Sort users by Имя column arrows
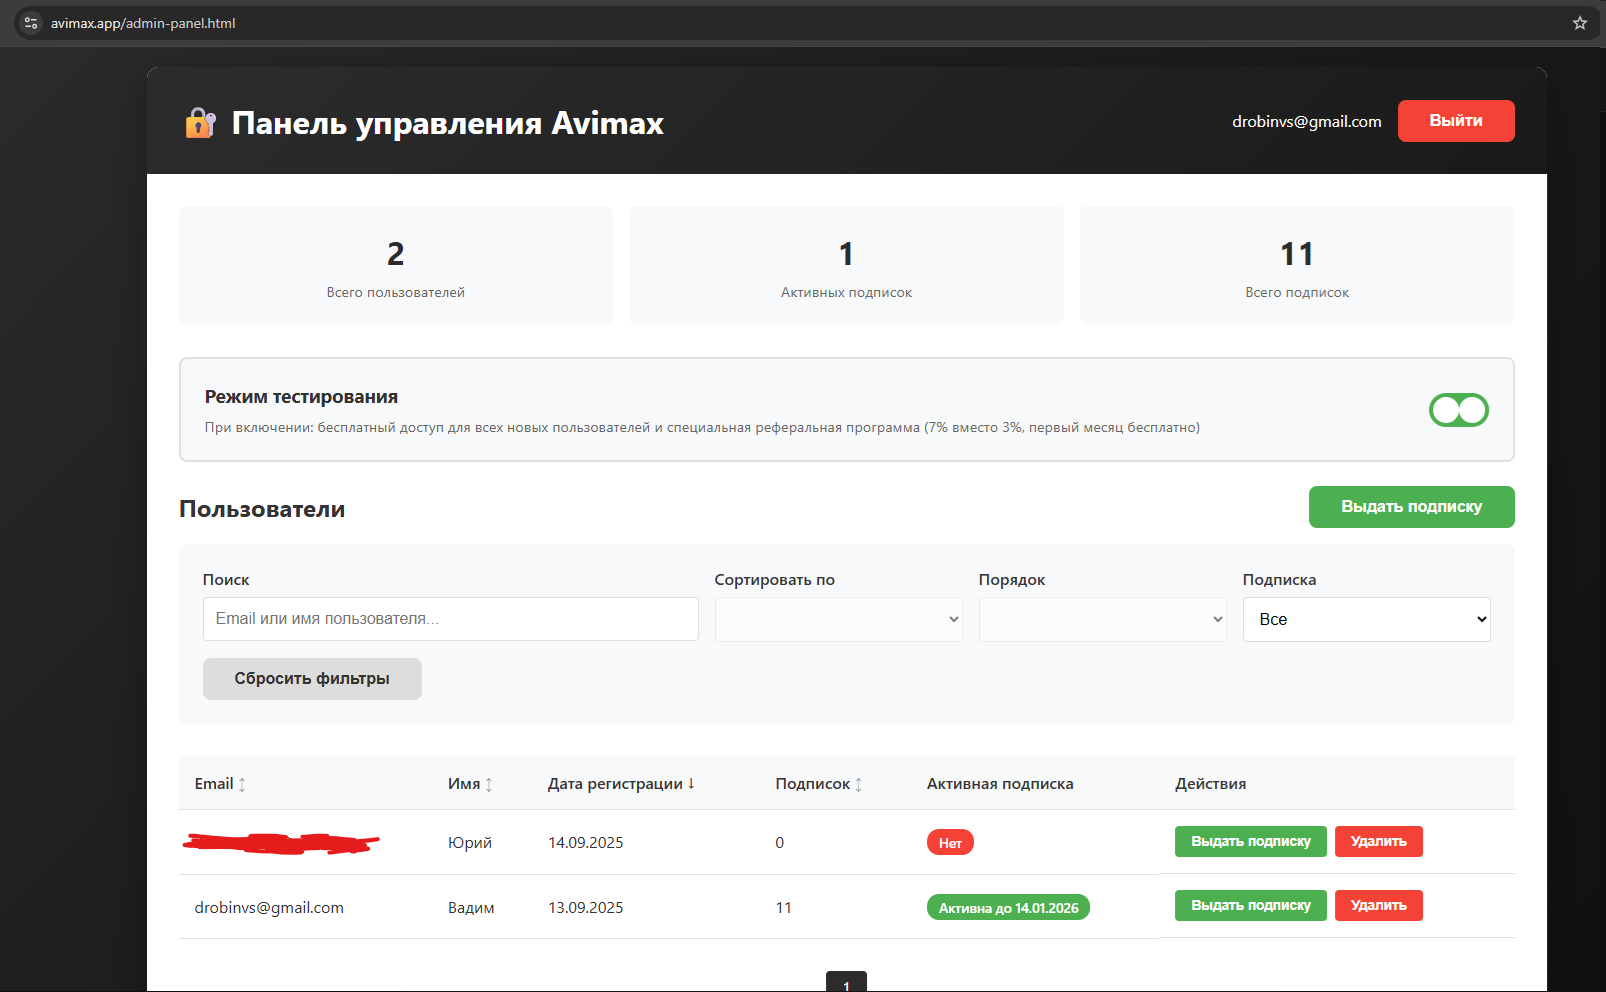 click(489, 785)
